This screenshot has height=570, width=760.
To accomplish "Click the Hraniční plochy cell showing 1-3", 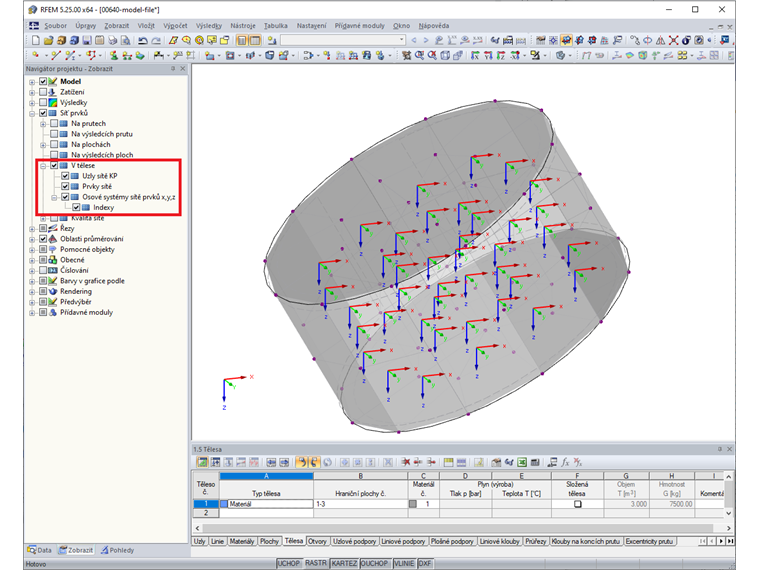I will click(x=361, y=504).
